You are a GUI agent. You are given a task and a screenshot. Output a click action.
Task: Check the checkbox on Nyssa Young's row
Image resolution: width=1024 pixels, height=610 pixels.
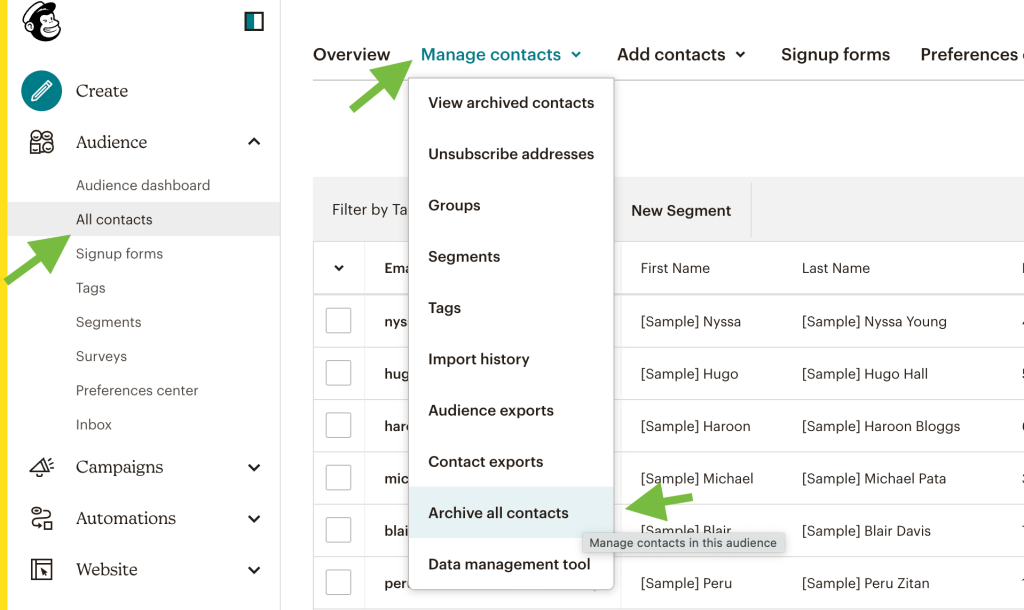338,321
